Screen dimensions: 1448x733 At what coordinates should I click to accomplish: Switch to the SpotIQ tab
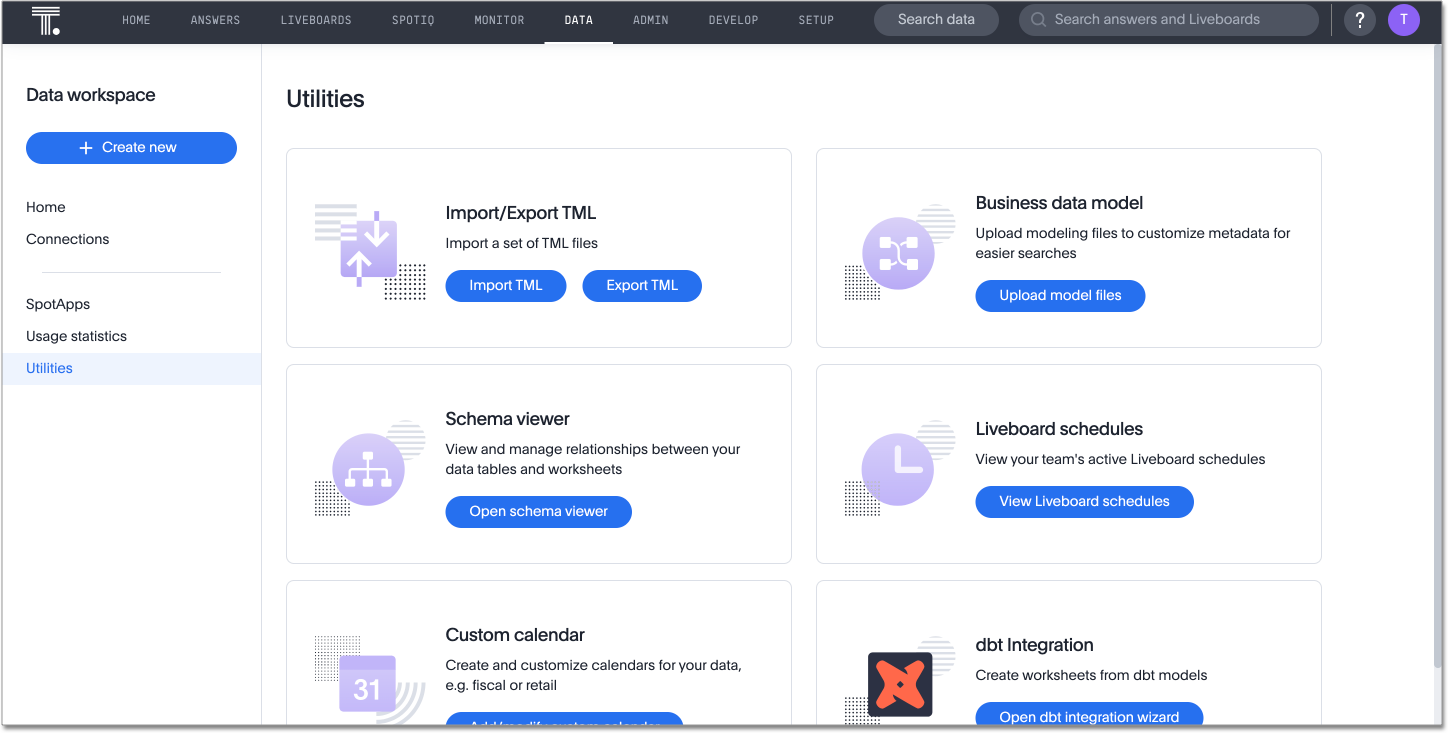tap(413, 20)
